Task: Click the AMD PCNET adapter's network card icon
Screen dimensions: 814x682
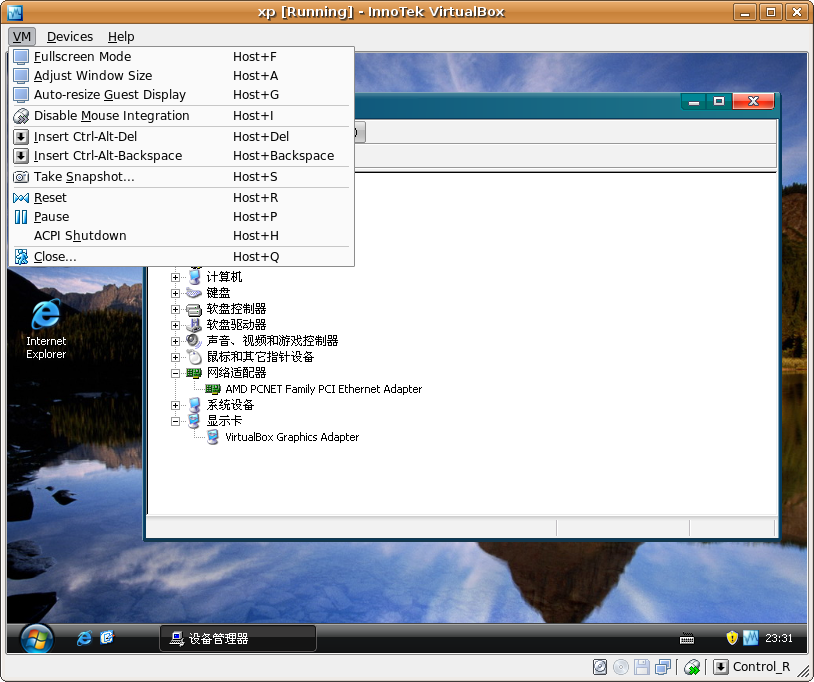Action: click(213, 389)
